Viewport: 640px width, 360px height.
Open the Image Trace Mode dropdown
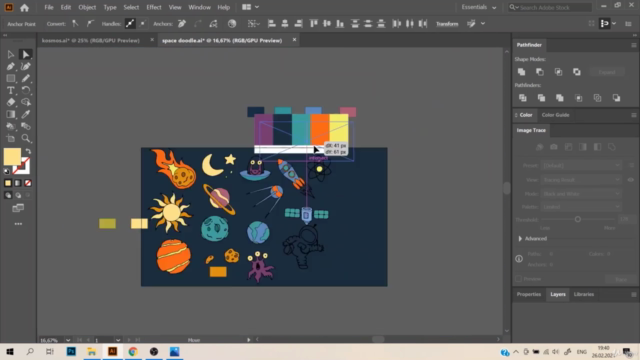(581, 193)
